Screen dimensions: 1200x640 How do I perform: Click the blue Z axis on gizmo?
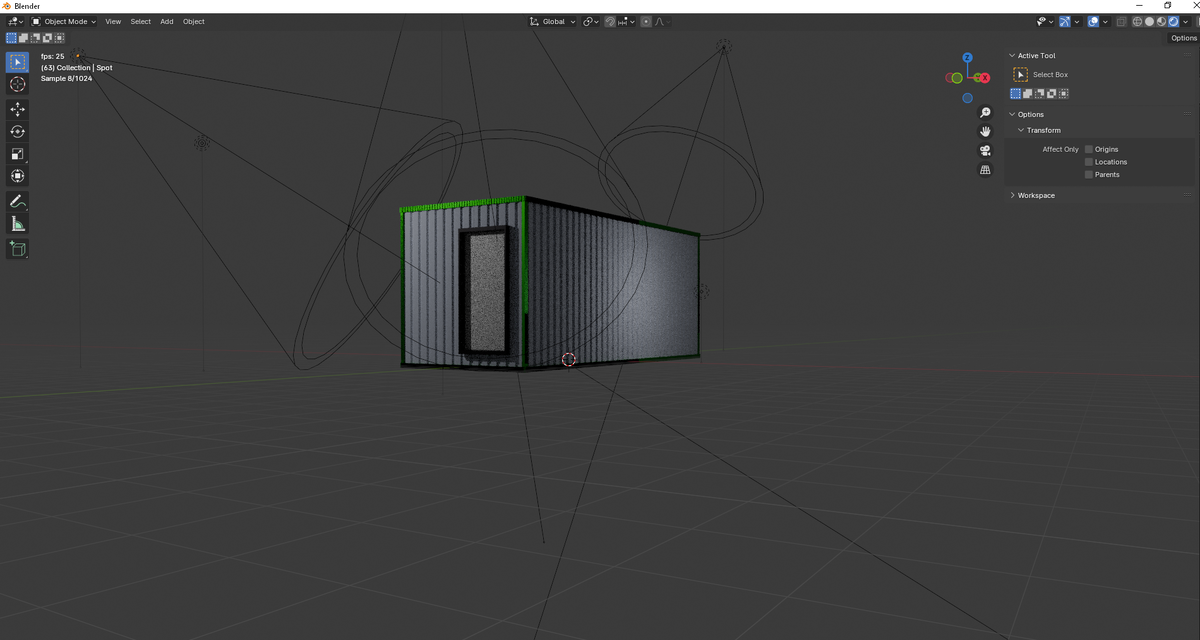[968, 58]
